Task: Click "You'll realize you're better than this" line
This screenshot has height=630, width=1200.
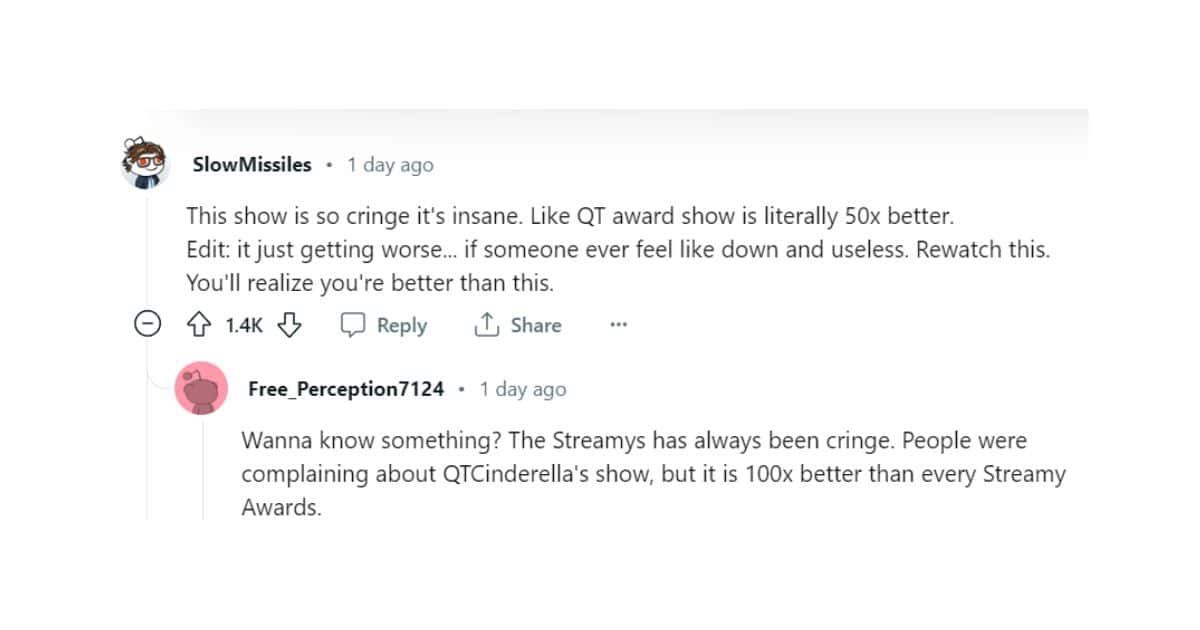Action: (369, 283)
